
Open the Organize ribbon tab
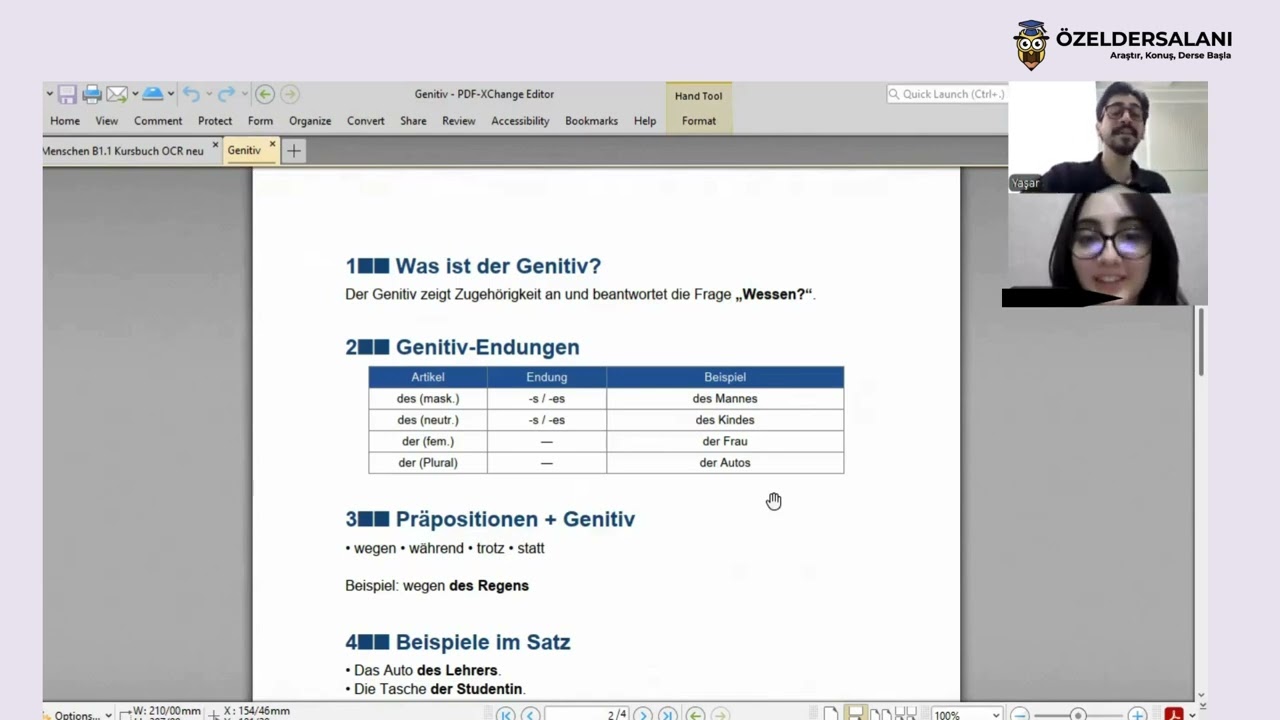(310, 121)
